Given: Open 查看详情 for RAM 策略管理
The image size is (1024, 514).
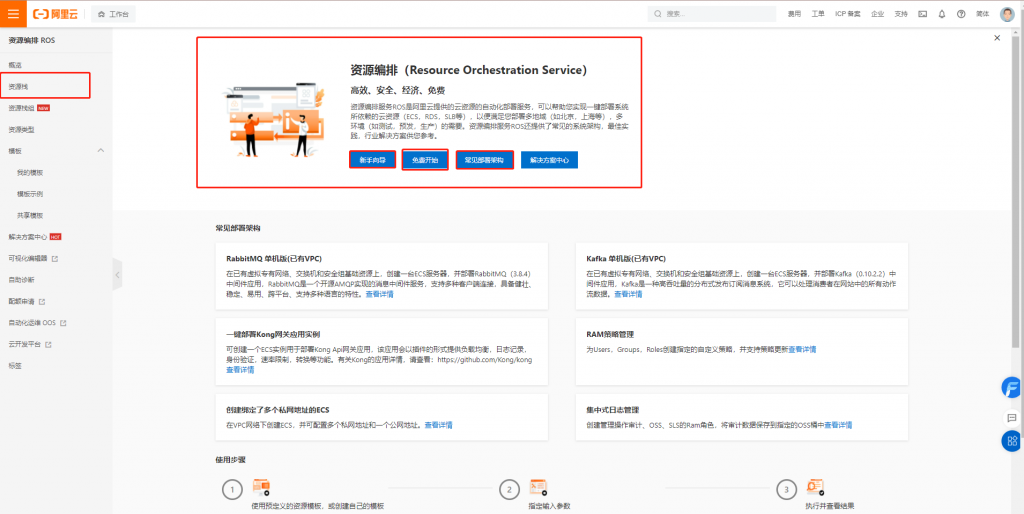Looking at the screenshot, I should click(x=802, y=349).
